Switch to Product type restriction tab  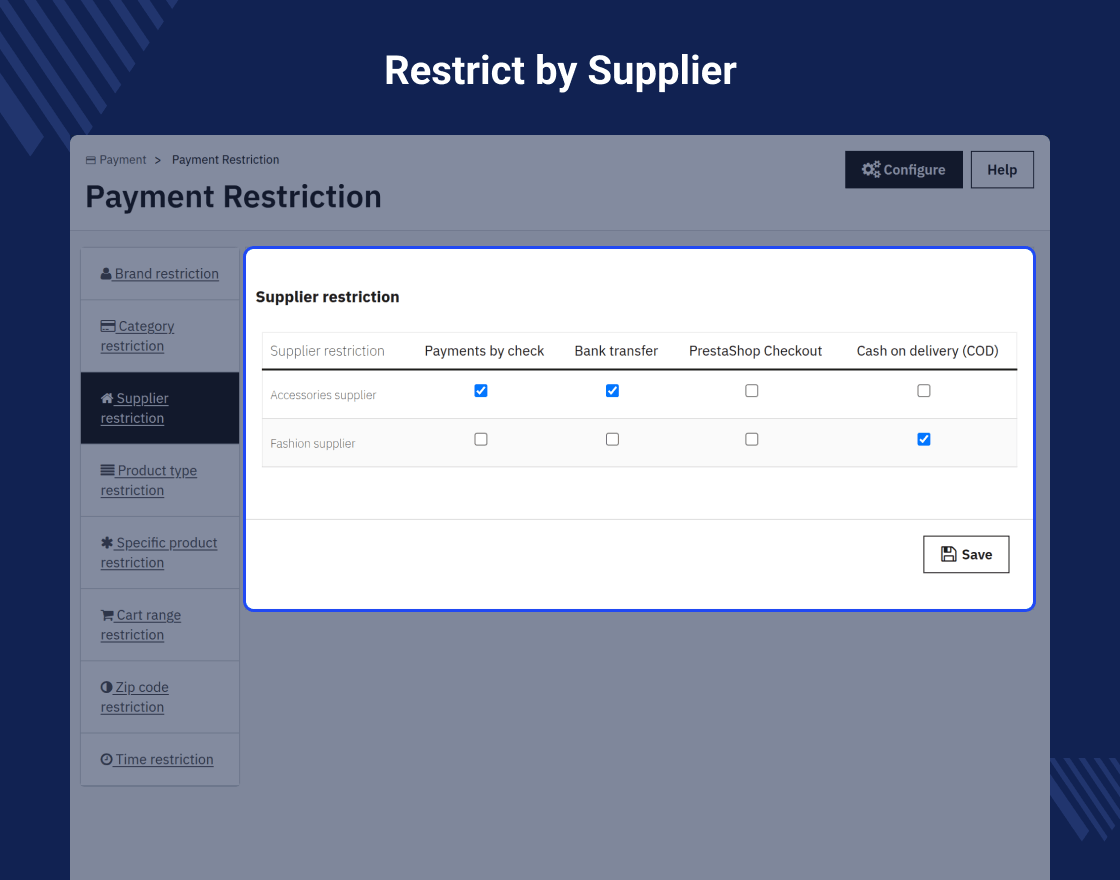tap(160, 480)
